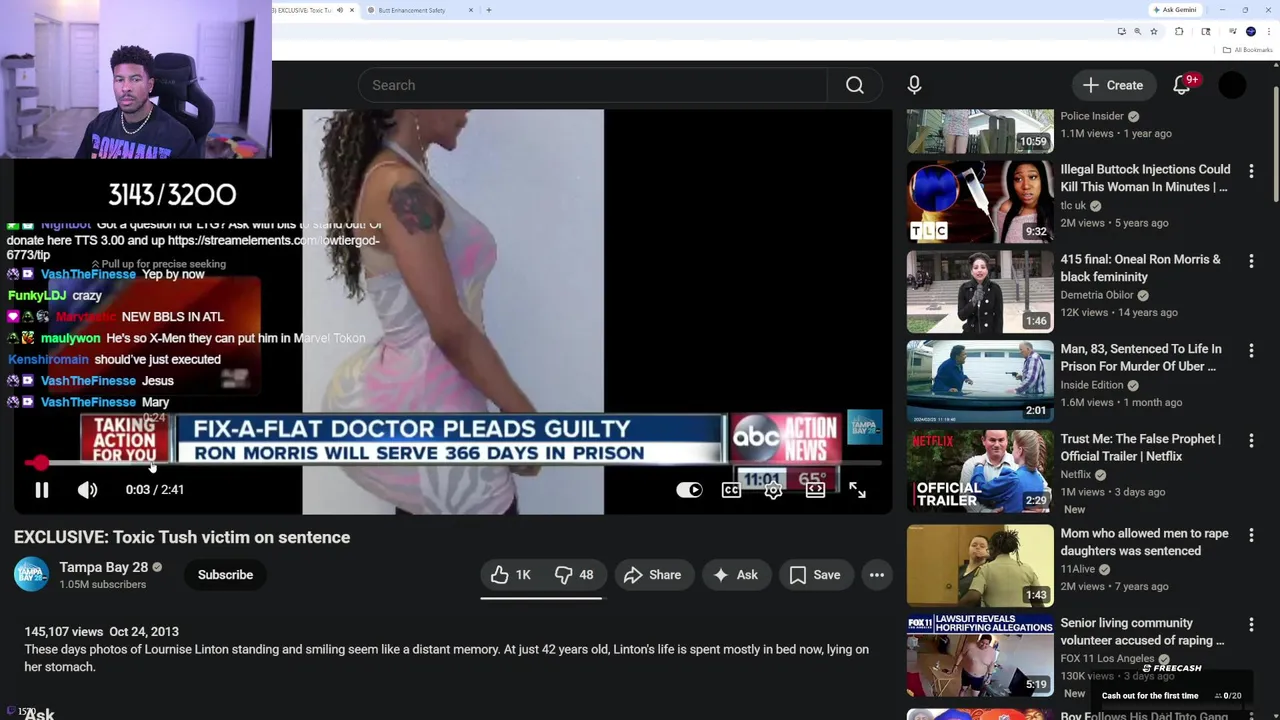
Task: Close the Butt Enhancement Safety tab
Action: pyautogui.click(x=472, y=10)
